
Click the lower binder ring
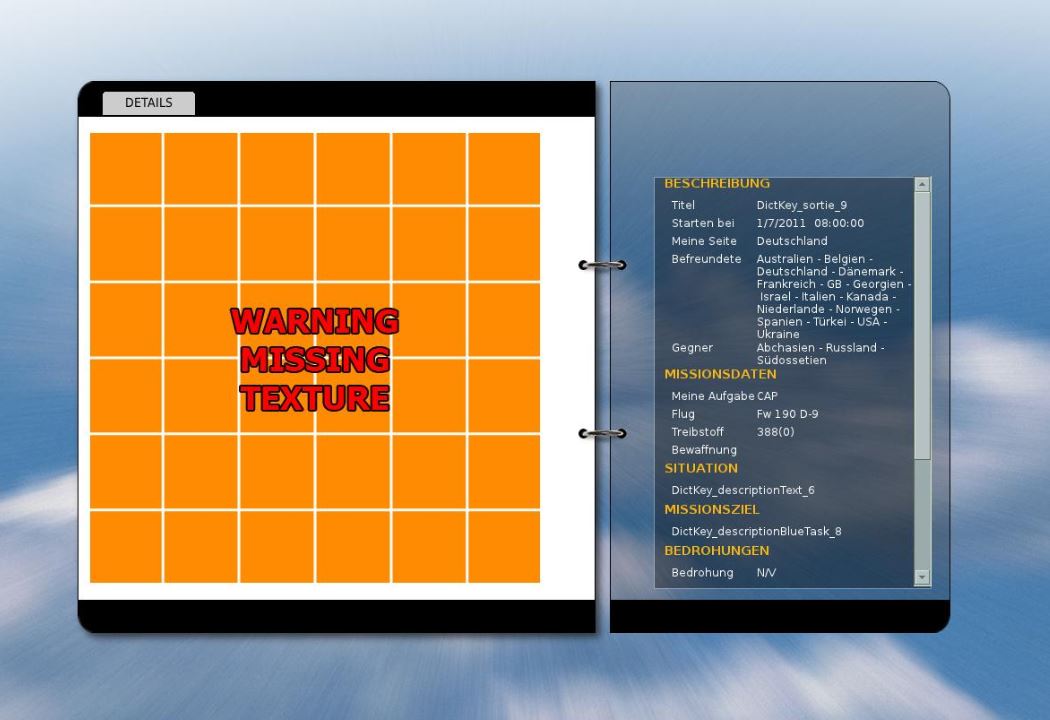(602, 433)
